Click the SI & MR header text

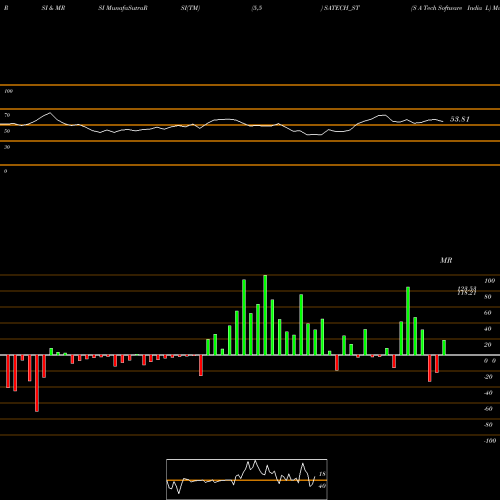(x=53, y=8)
